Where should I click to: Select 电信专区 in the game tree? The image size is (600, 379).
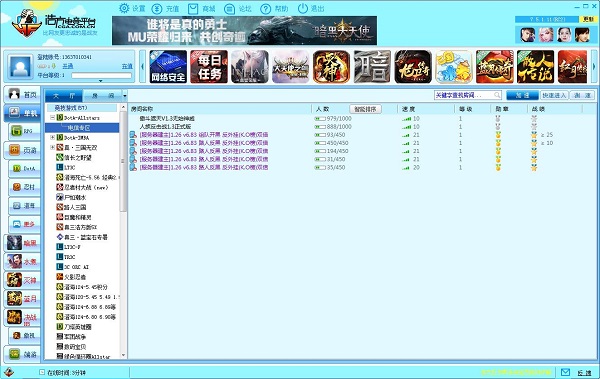78,127
